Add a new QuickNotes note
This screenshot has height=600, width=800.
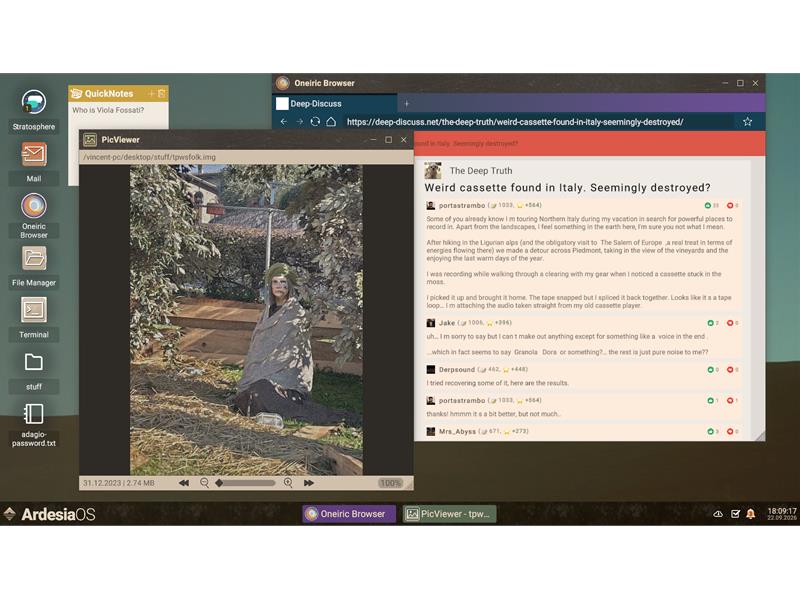(x=150, y=94)
